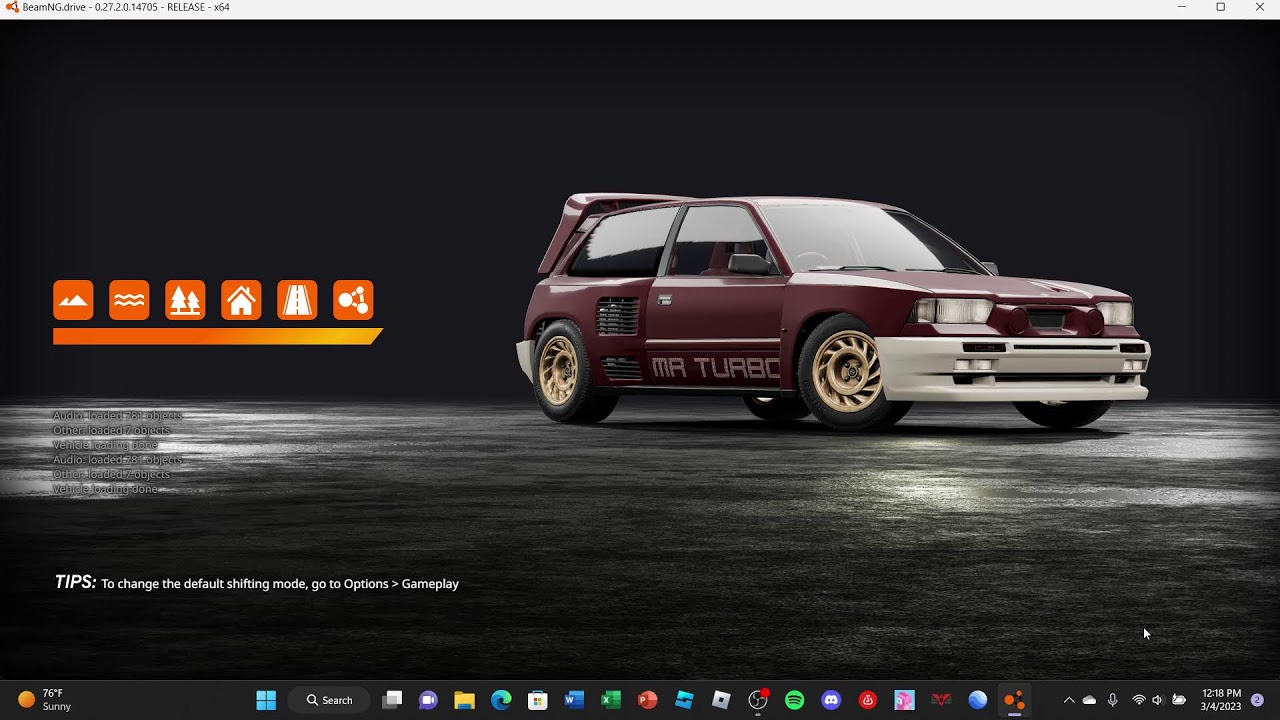Open the notification count badge
This screenshot has width=1280, height=720.
pos(1257,700)
